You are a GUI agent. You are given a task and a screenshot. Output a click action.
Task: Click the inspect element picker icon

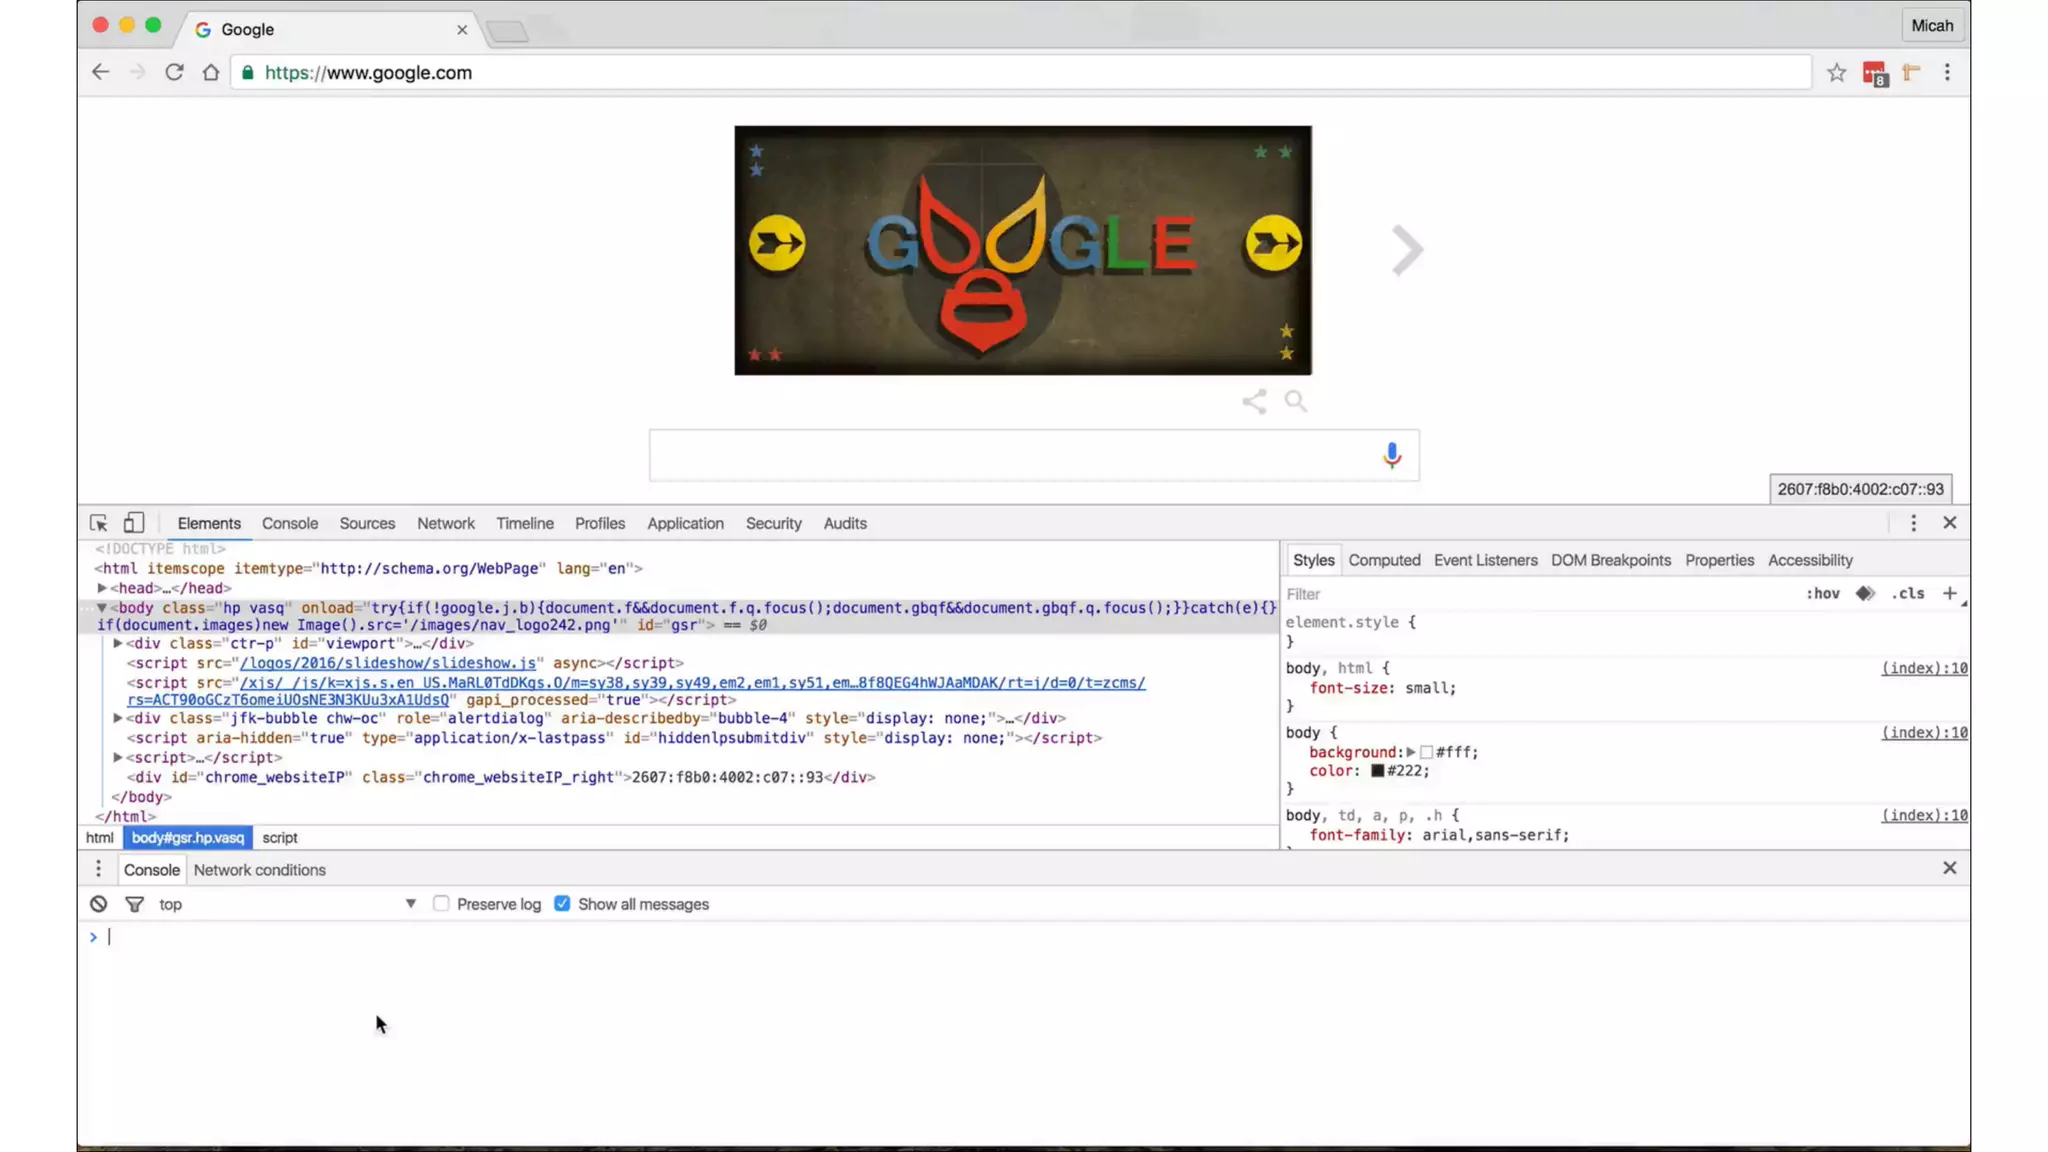[x=98, y=523]
